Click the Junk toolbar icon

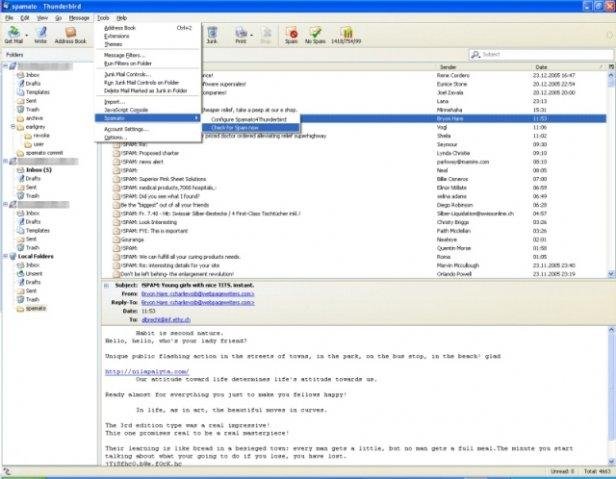[212, 34]
